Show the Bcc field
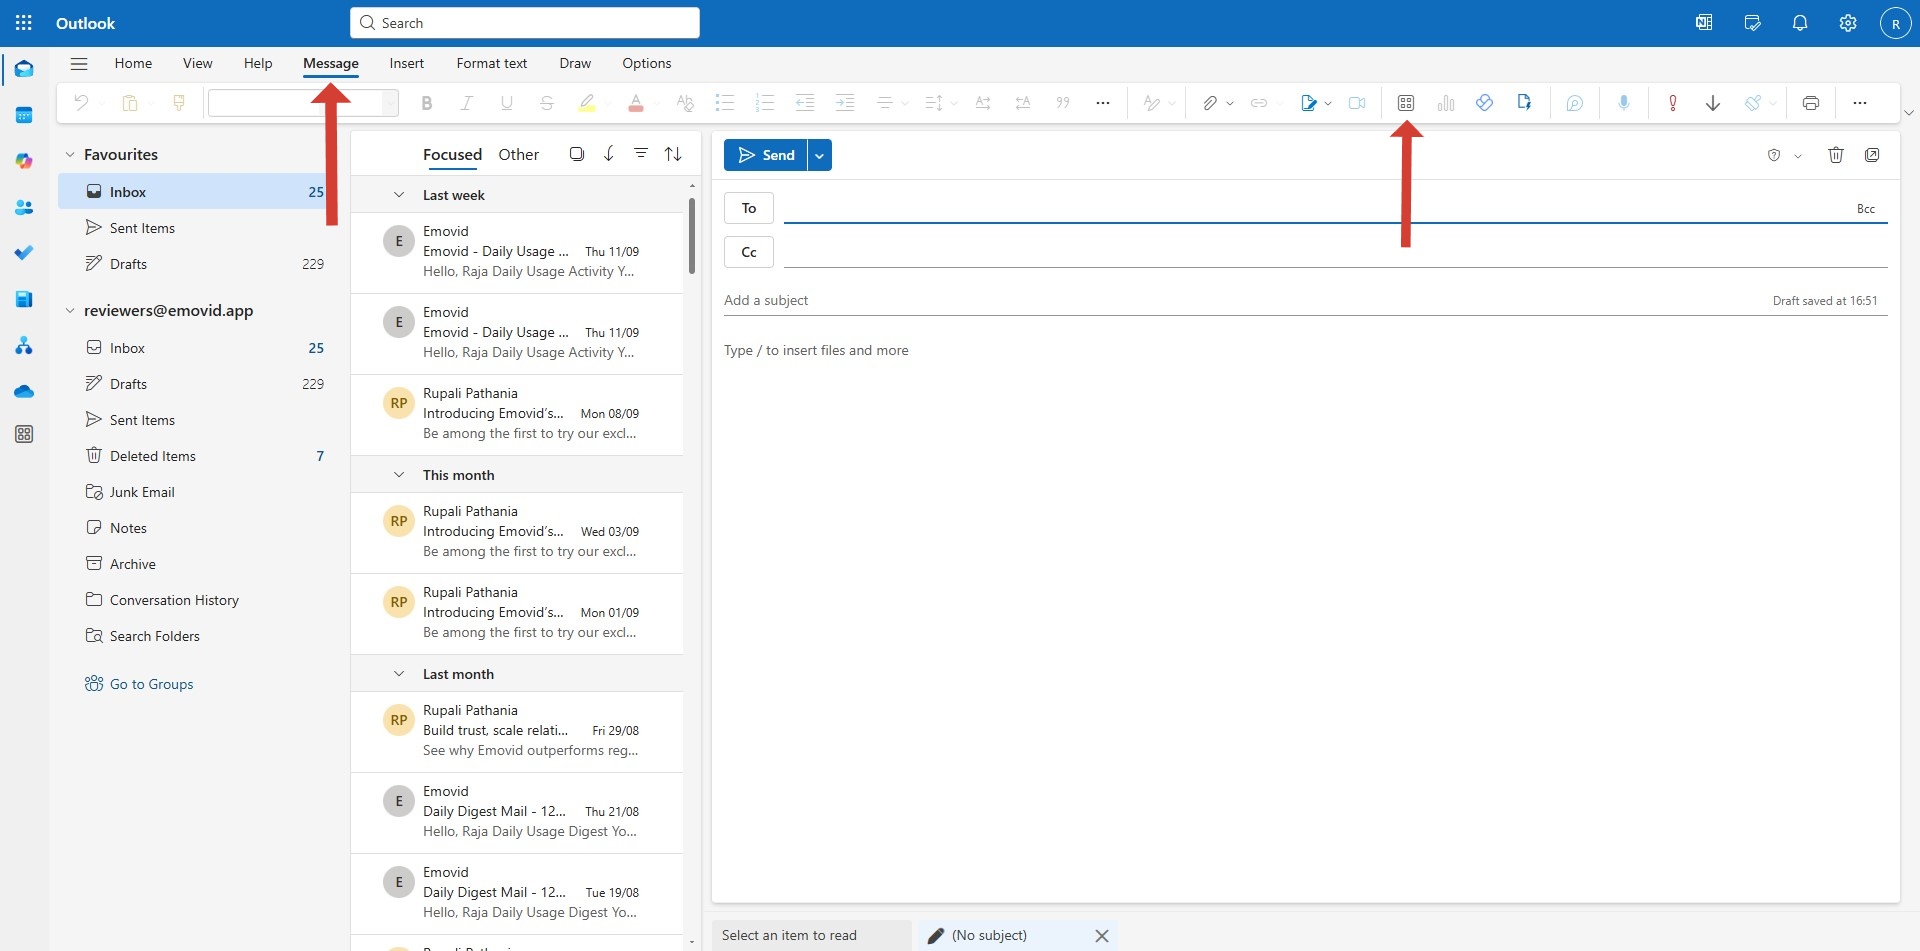The width and height of the screenshot is (1920, 951). point(1866,208)
